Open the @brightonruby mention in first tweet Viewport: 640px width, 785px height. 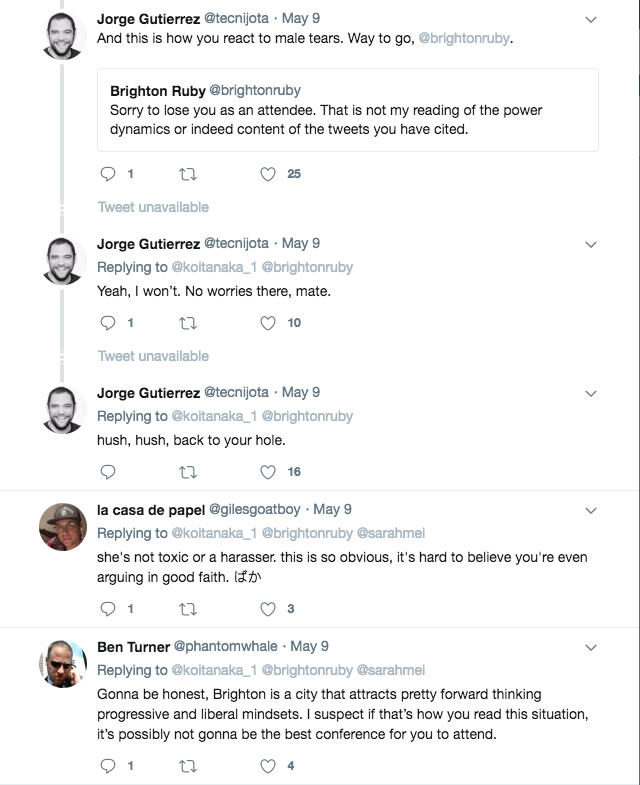point(464,39)
